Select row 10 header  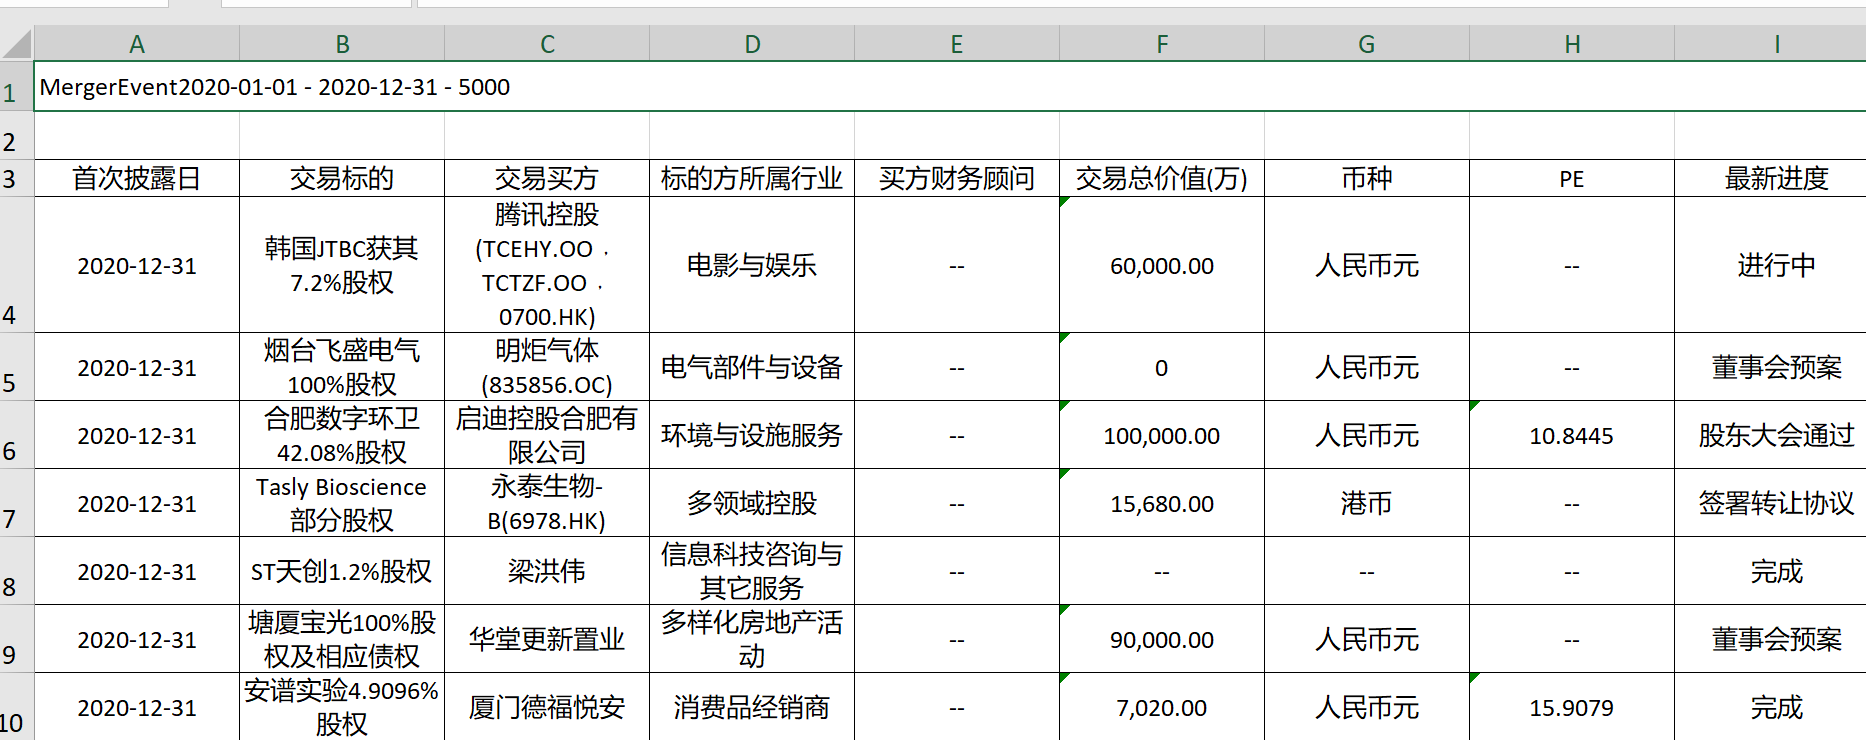[17, 707]
